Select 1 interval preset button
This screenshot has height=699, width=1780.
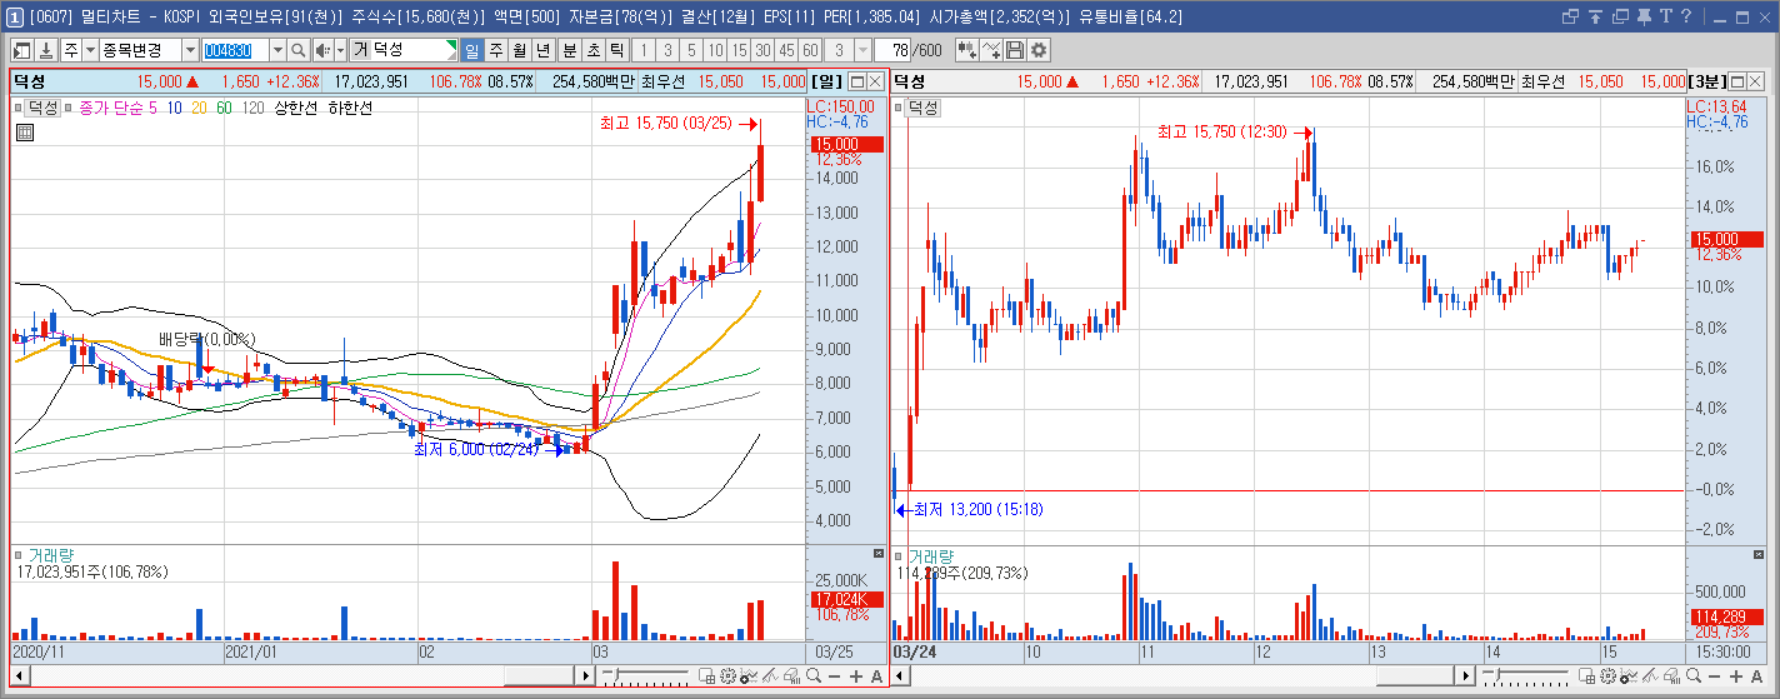click(x=644, y=50)
